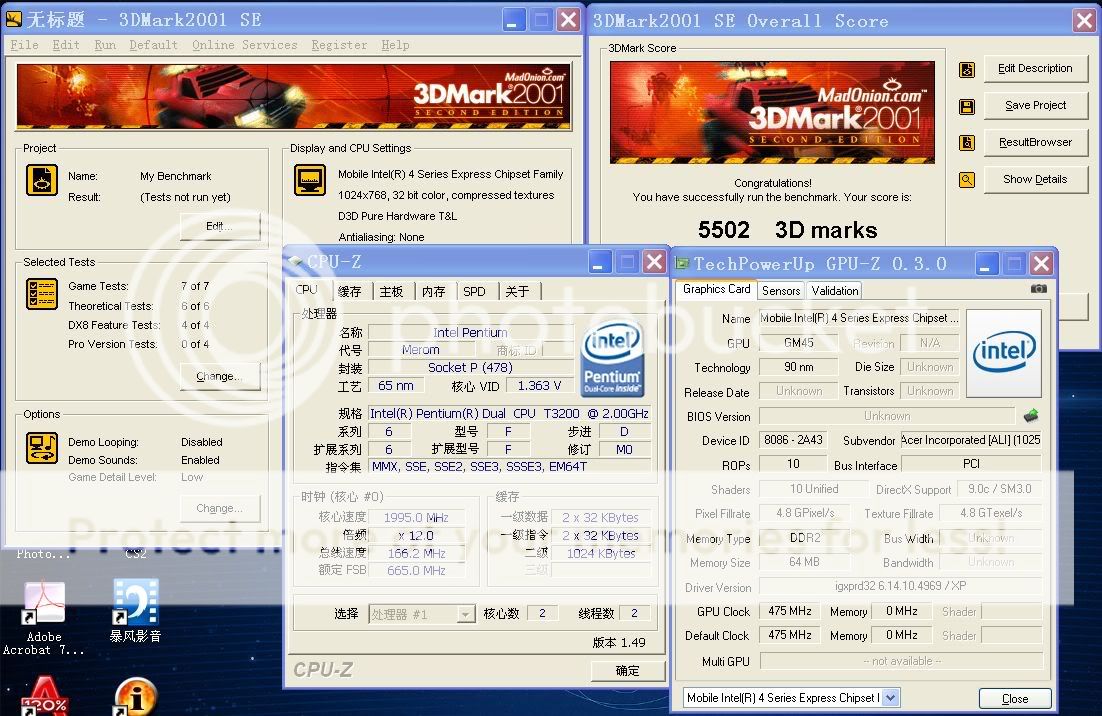This screenshot has height=716, width=1102.
Task: Expand the GPU selection dropdown in GPU-Z
Action: pyautogui.click(x=890, y=698)
